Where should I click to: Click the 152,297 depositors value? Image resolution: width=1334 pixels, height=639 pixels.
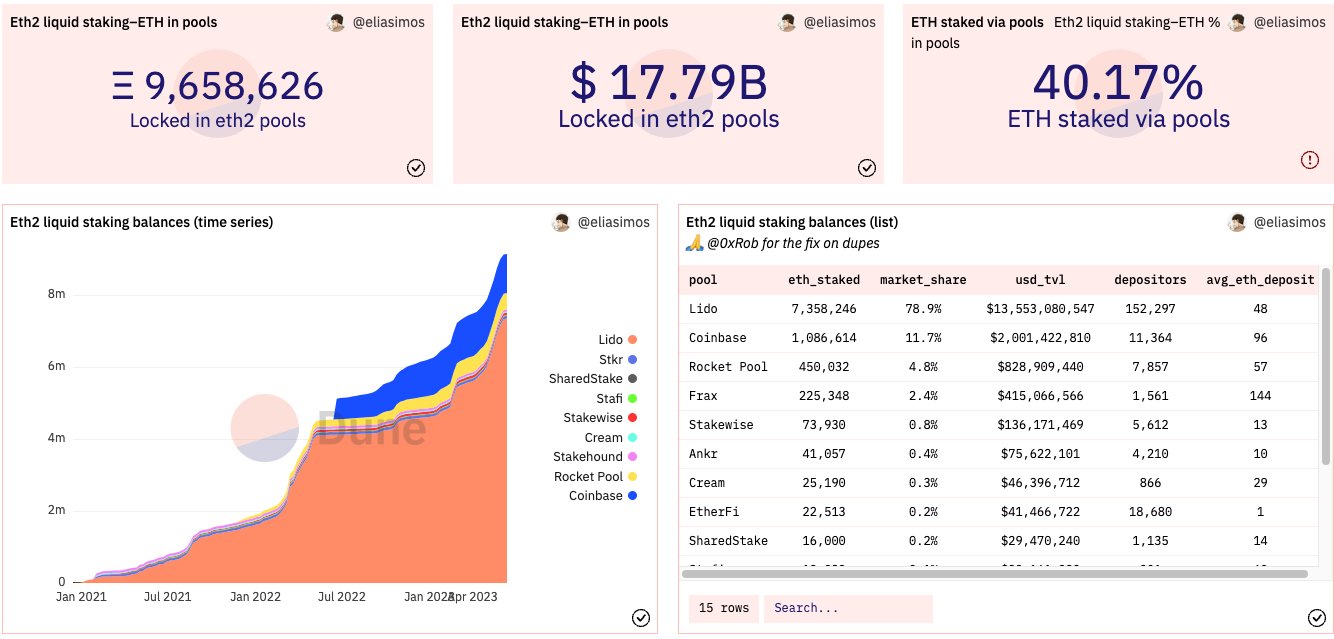[x=1150, y=309]
